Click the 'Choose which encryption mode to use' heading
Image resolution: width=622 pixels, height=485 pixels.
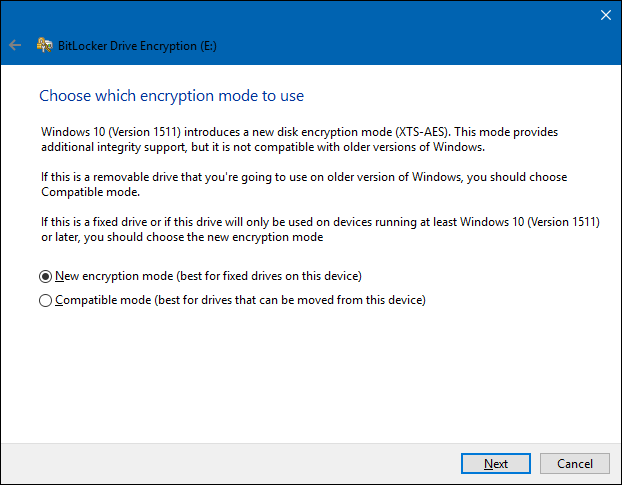click(171, 96)
